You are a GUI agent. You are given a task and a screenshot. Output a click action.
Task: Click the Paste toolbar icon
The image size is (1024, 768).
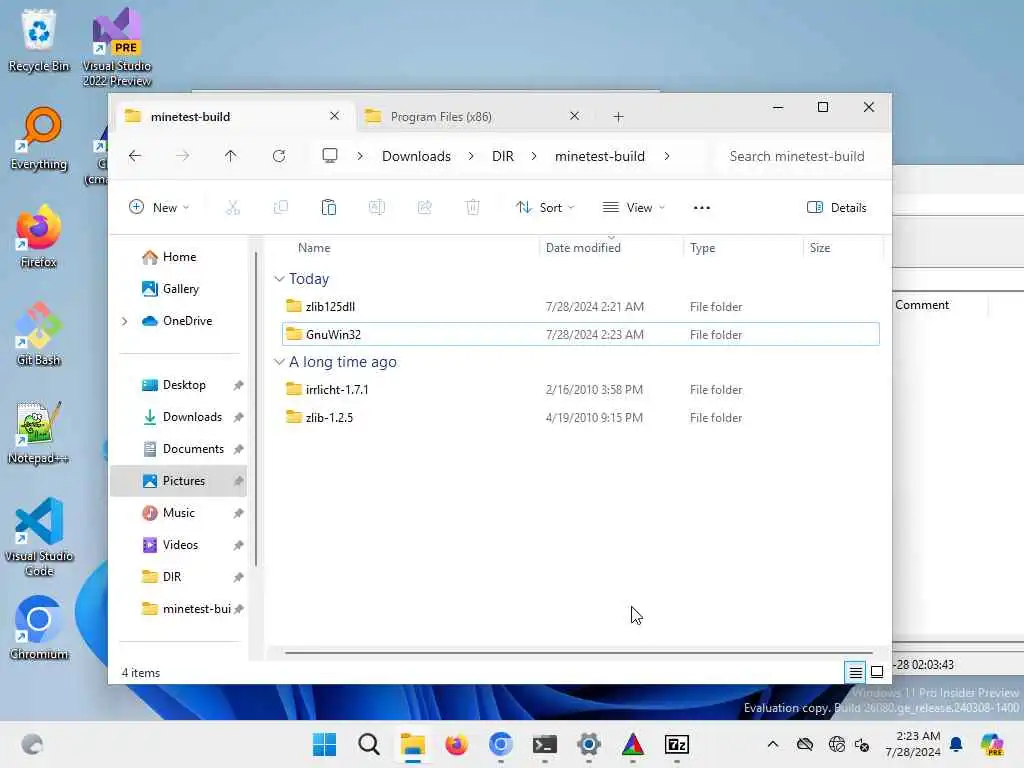[328, 208]
